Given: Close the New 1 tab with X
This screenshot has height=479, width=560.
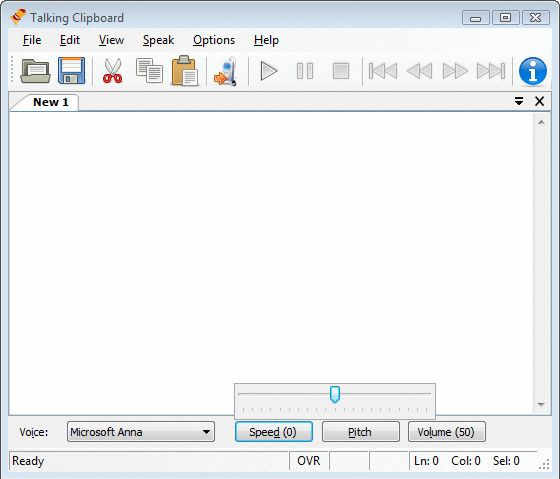Looking at the screenshot, I should [539, 101].
